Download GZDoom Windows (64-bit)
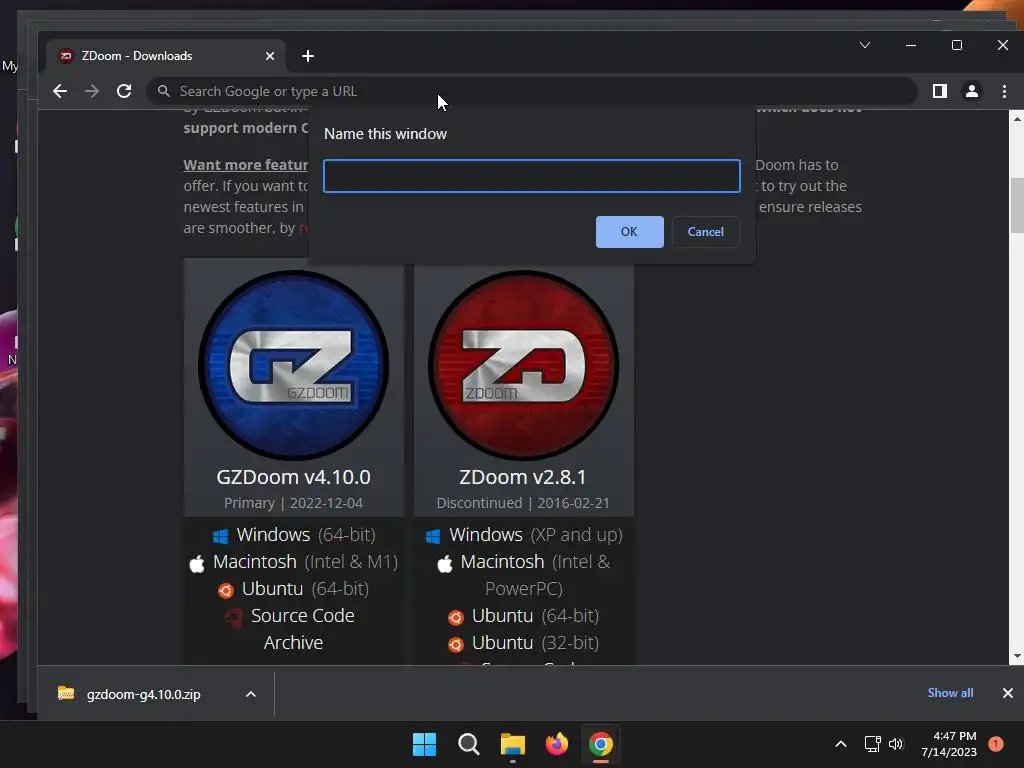Image resolution: width=1024 pixels, height=768 pixels. [306, 535]
